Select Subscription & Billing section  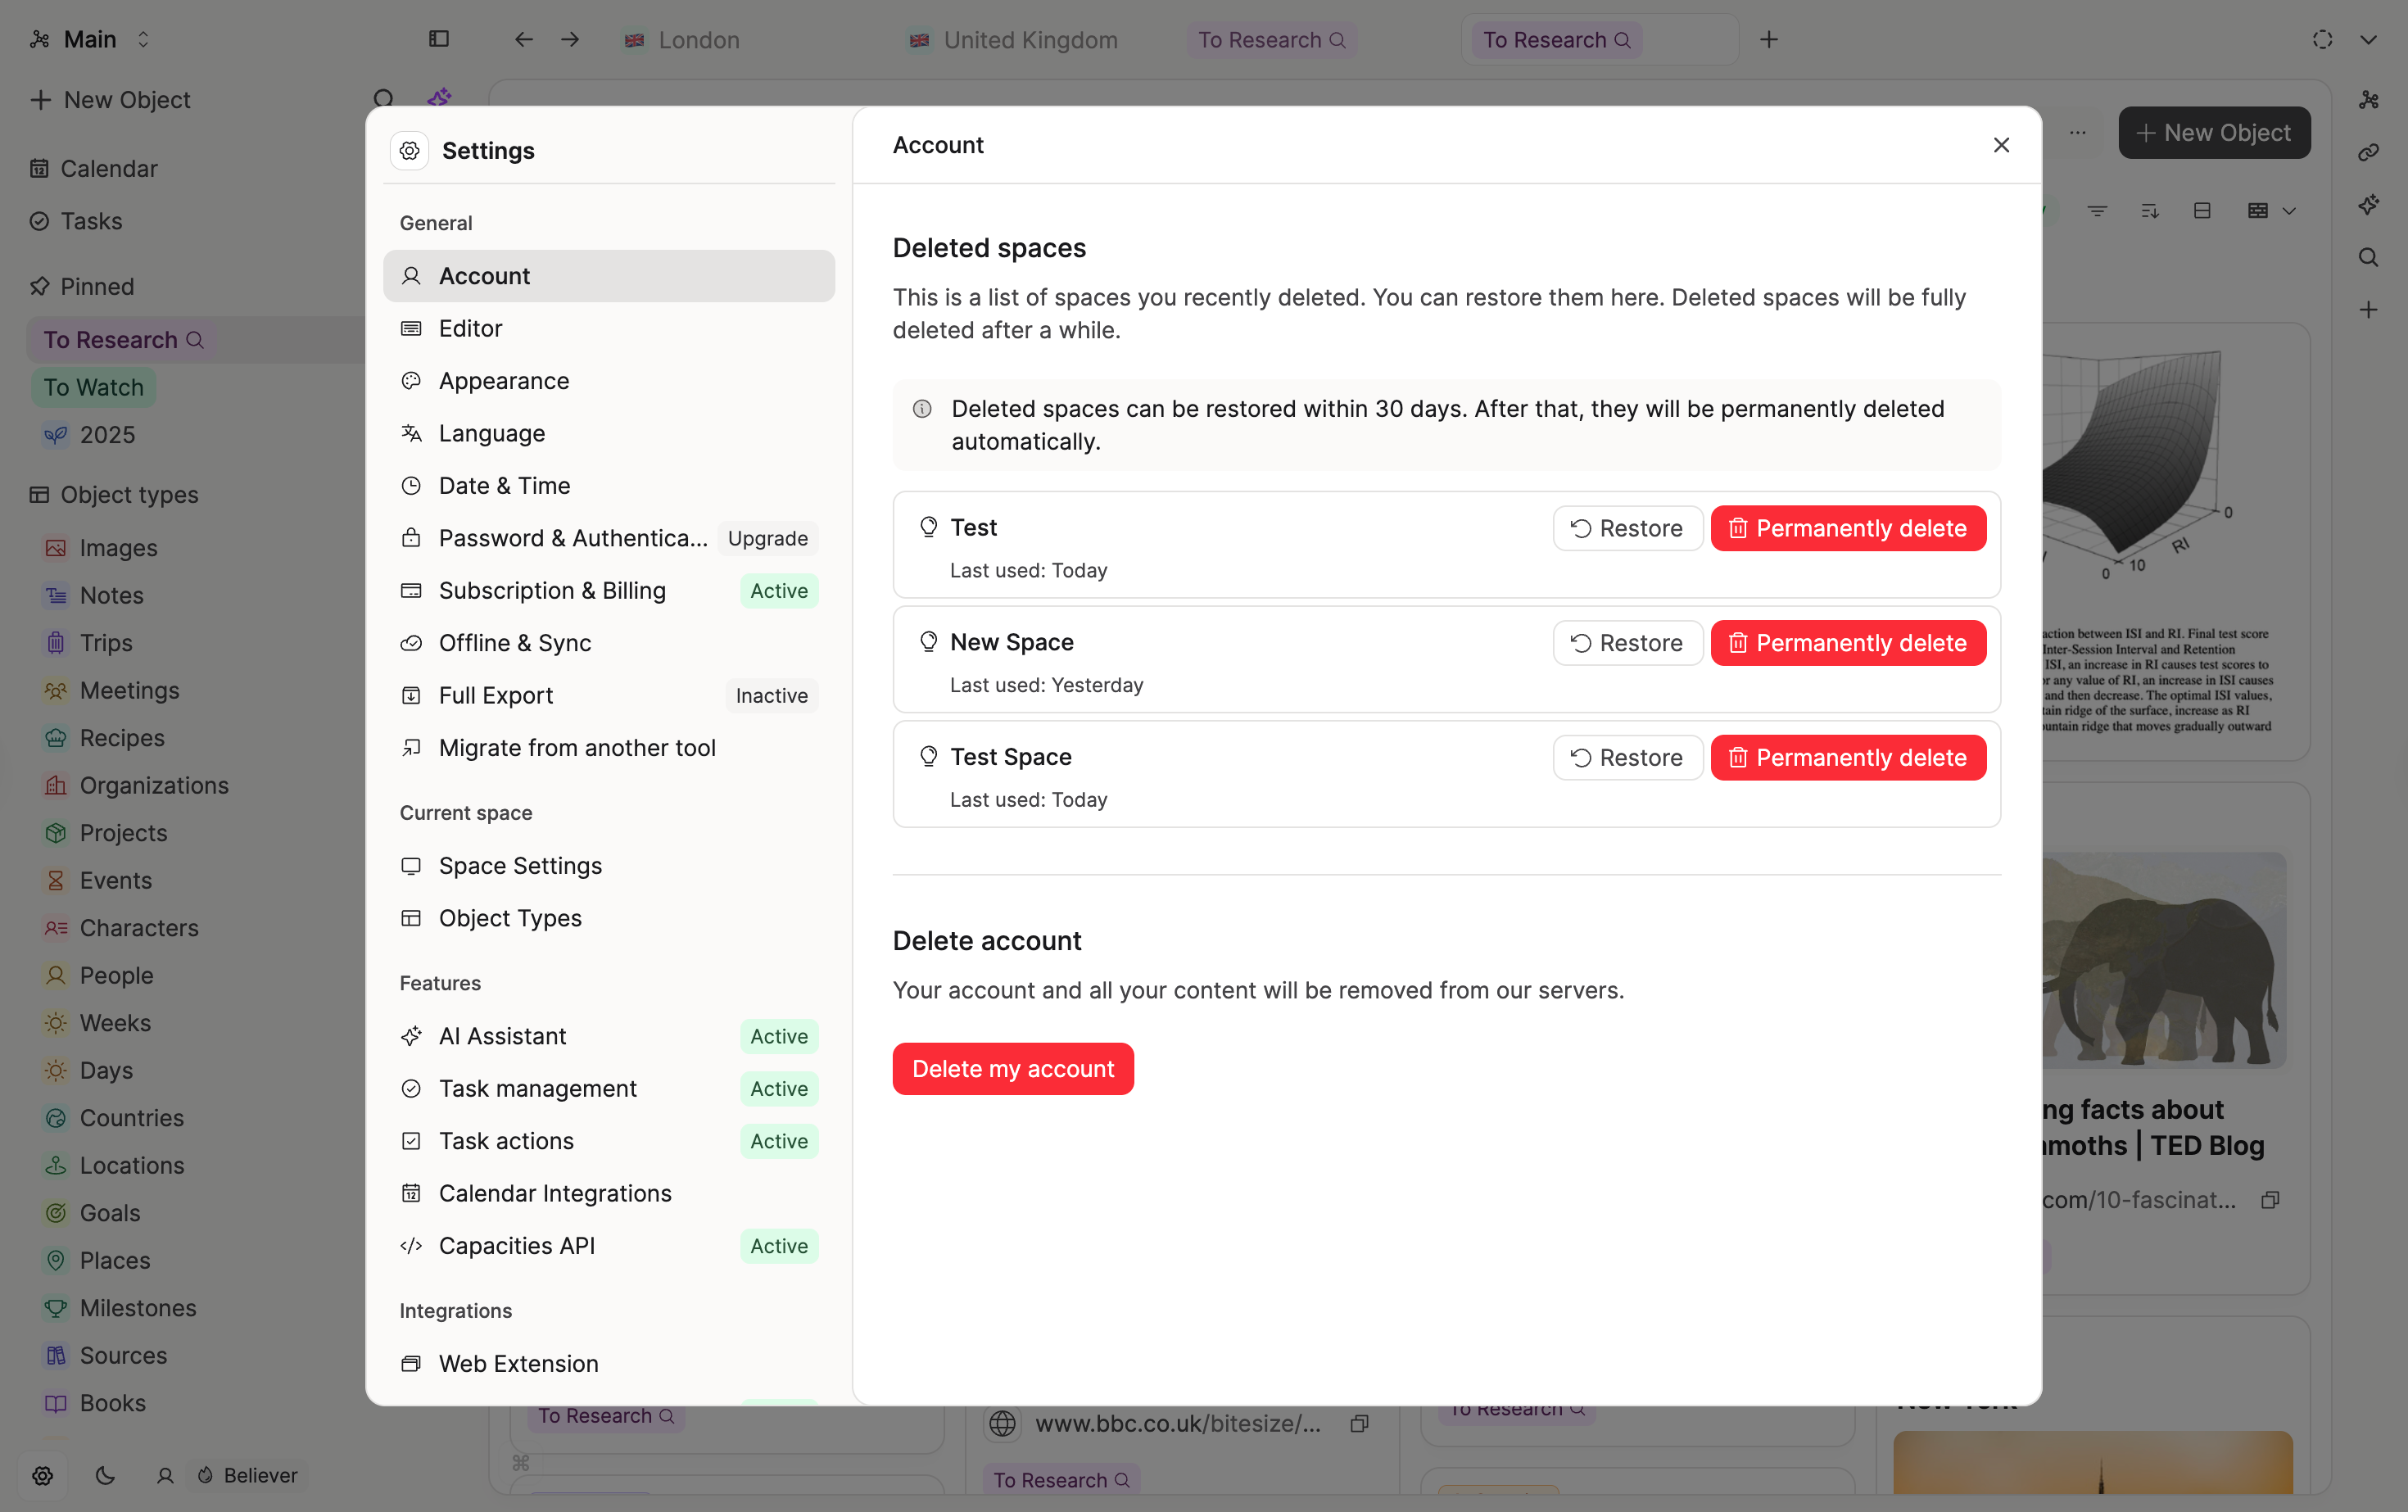[552, 591]
